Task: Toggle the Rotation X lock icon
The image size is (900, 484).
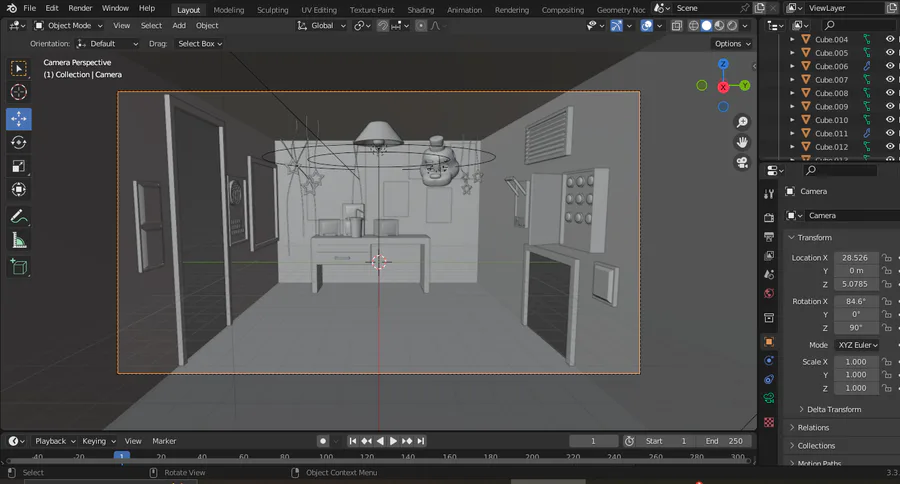Action: point(887,301)
